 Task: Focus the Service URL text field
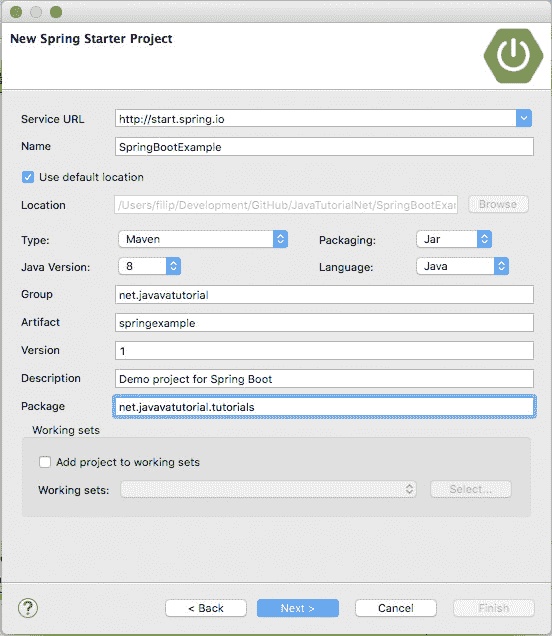coord(316,118)
